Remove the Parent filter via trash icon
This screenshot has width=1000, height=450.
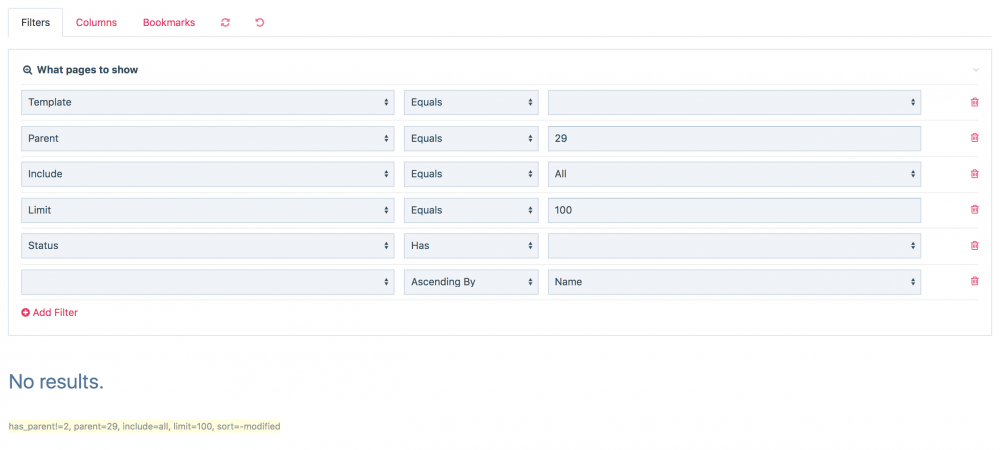click(974, 138)
